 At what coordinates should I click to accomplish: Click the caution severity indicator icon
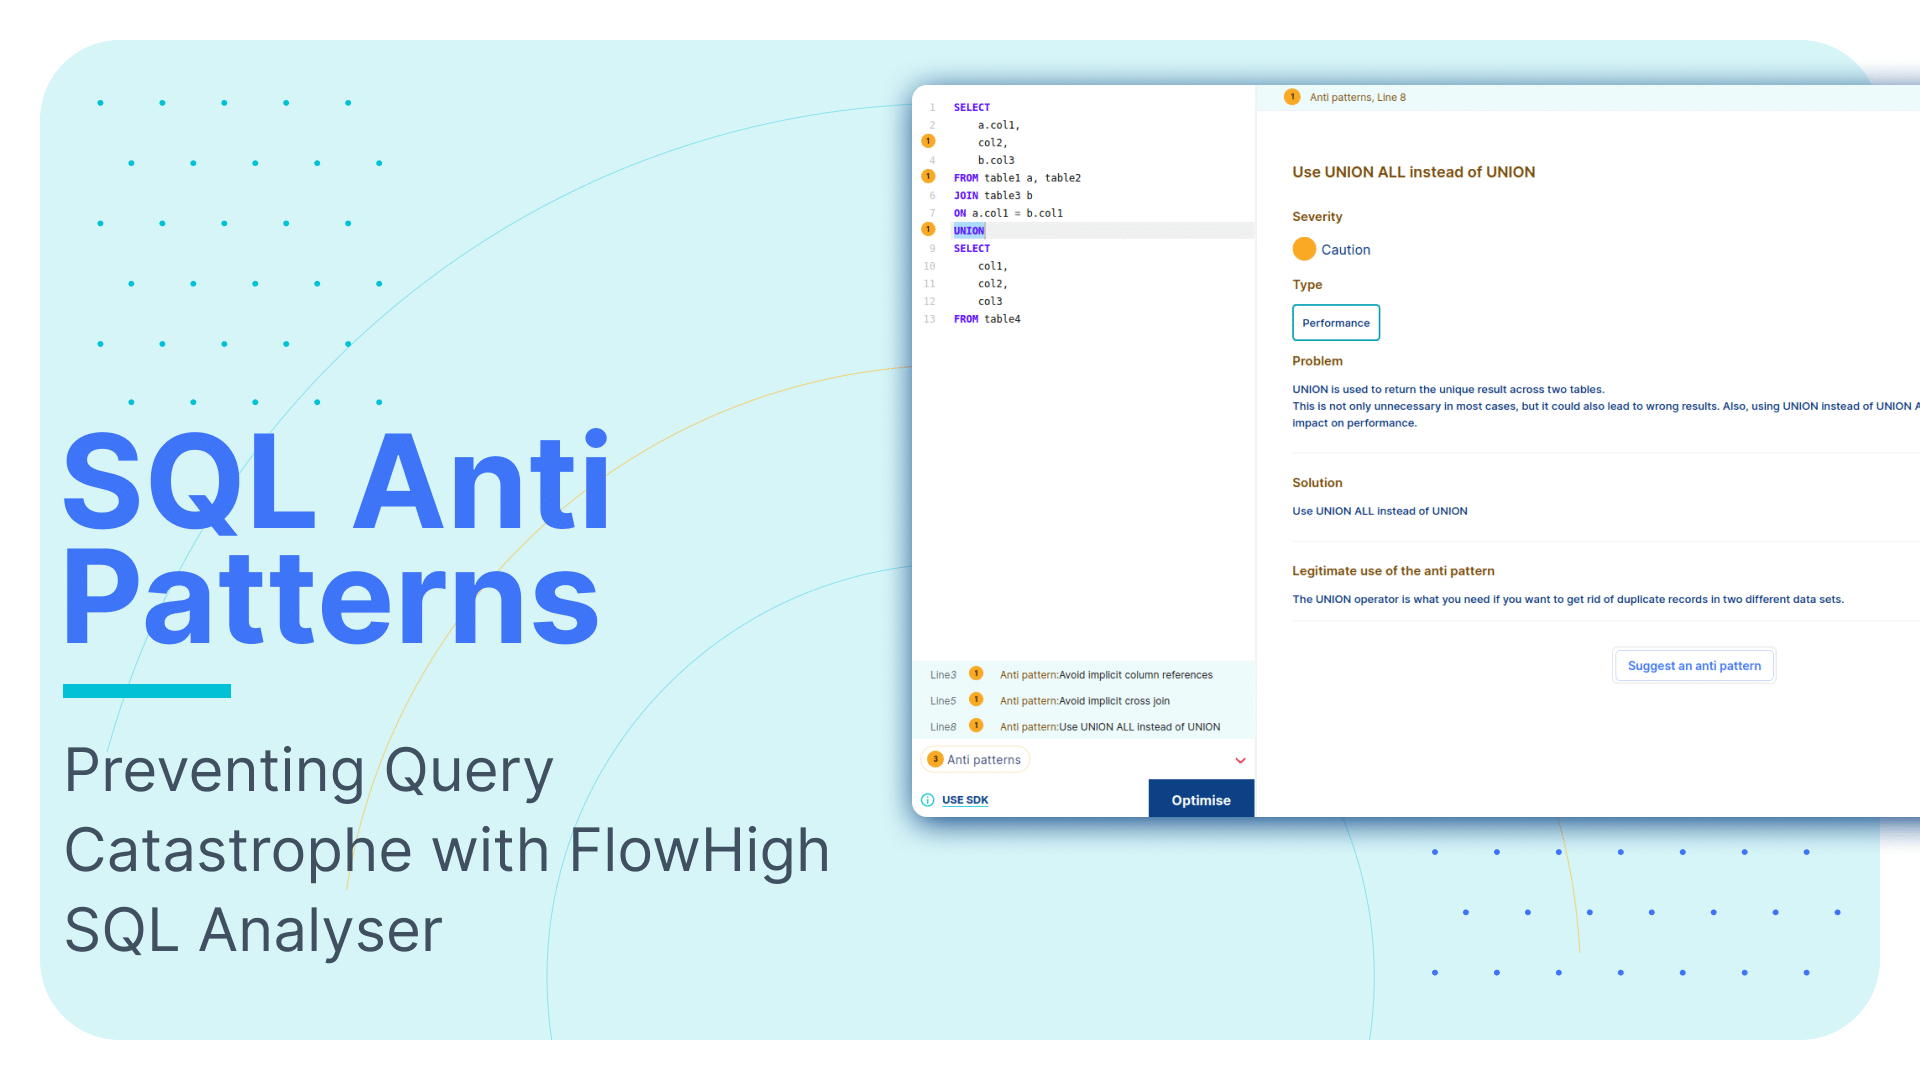1304,247
